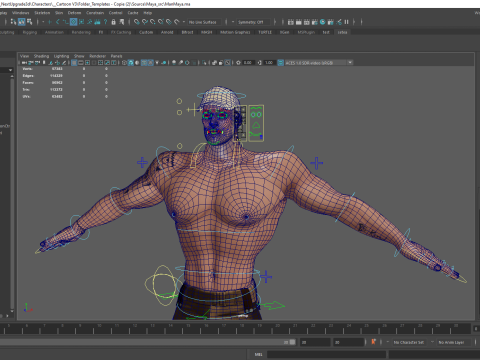Click the make live surface magnet icon
The height and width of the screenshot is (360, 480).
(x=177, y=22)
